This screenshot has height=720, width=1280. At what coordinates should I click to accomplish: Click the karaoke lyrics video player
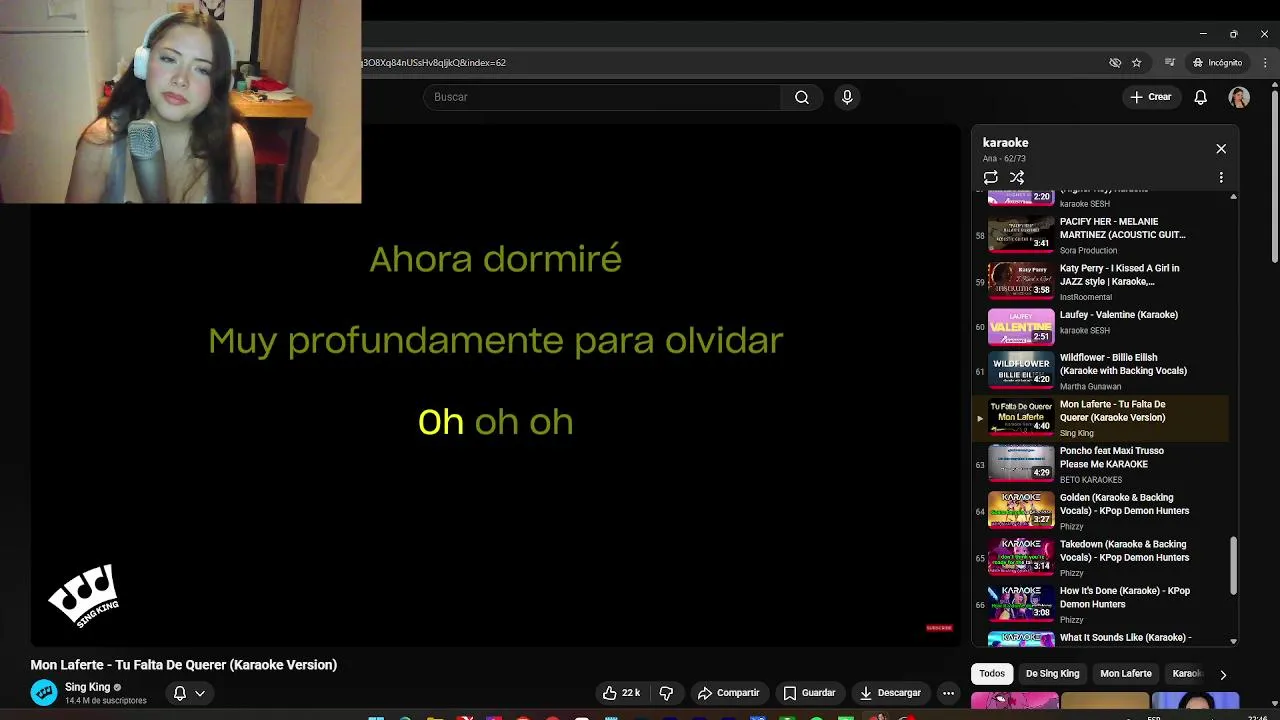496,384
